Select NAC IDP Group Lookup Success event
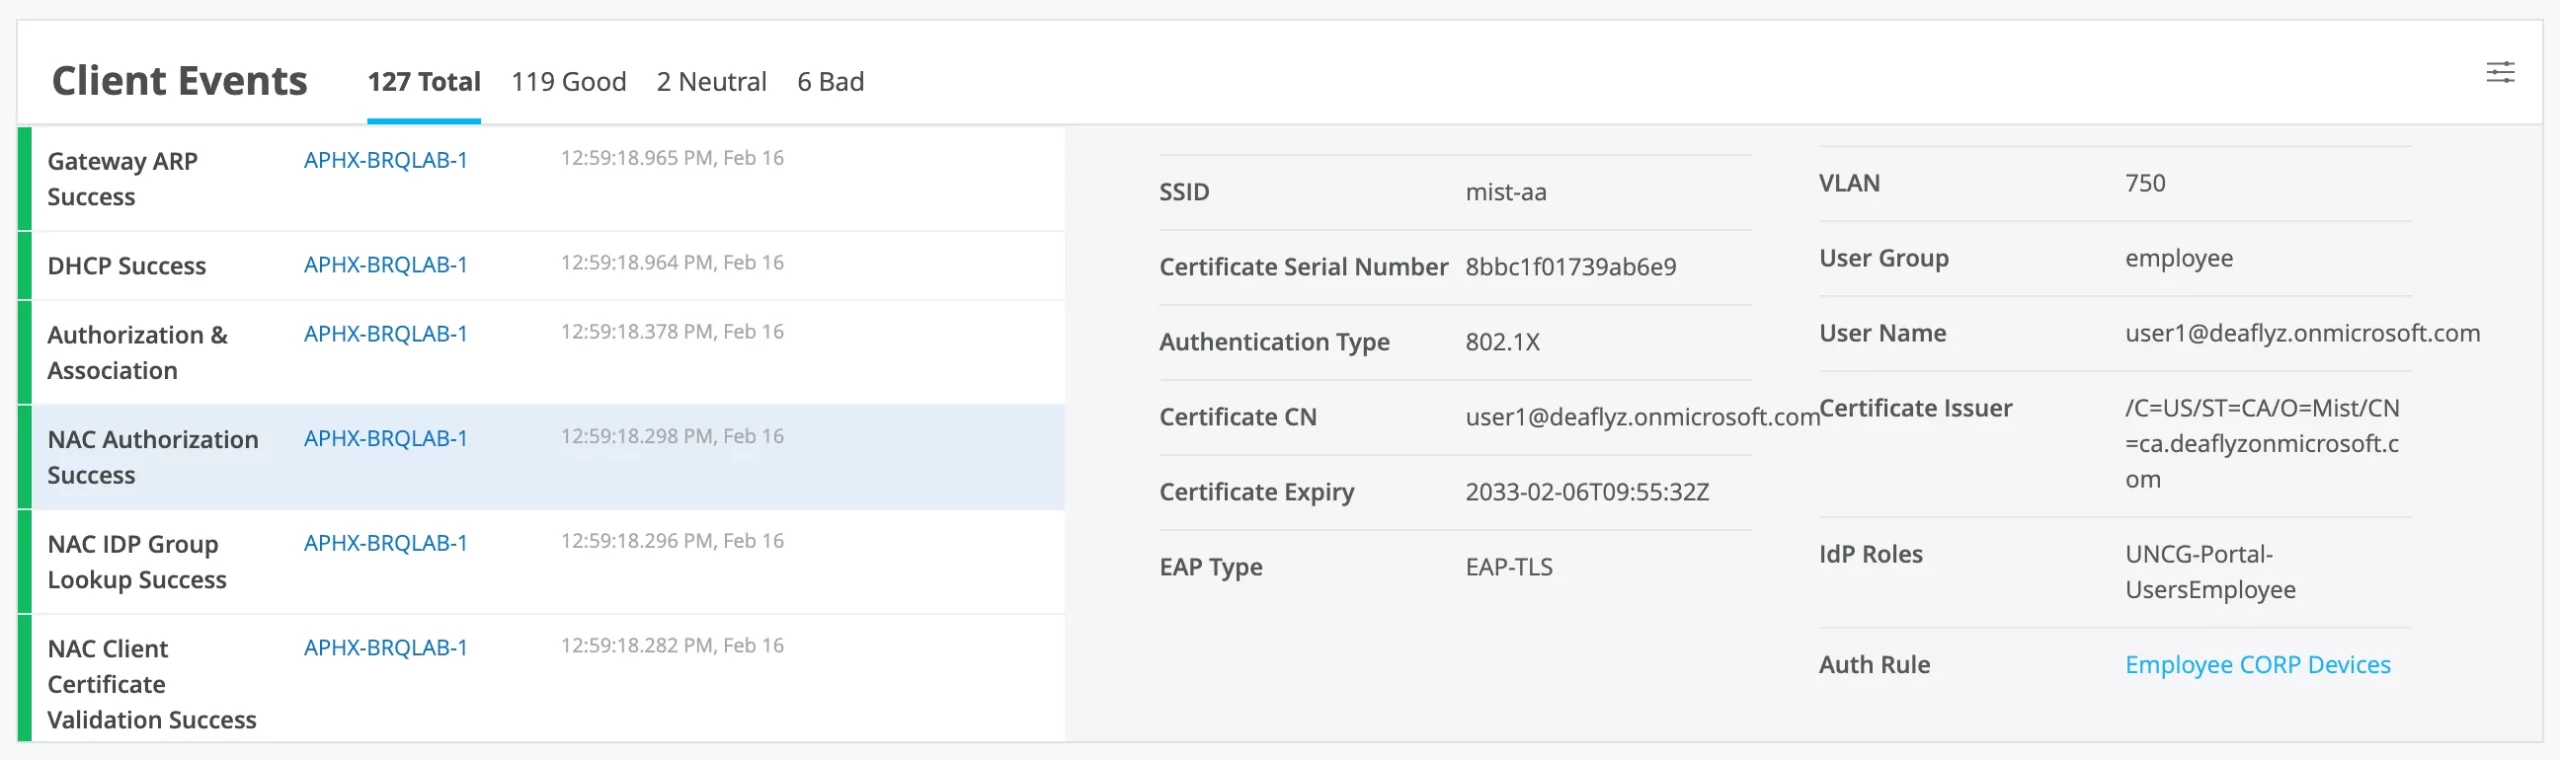The image size is (2560, 760). [137, 562]
